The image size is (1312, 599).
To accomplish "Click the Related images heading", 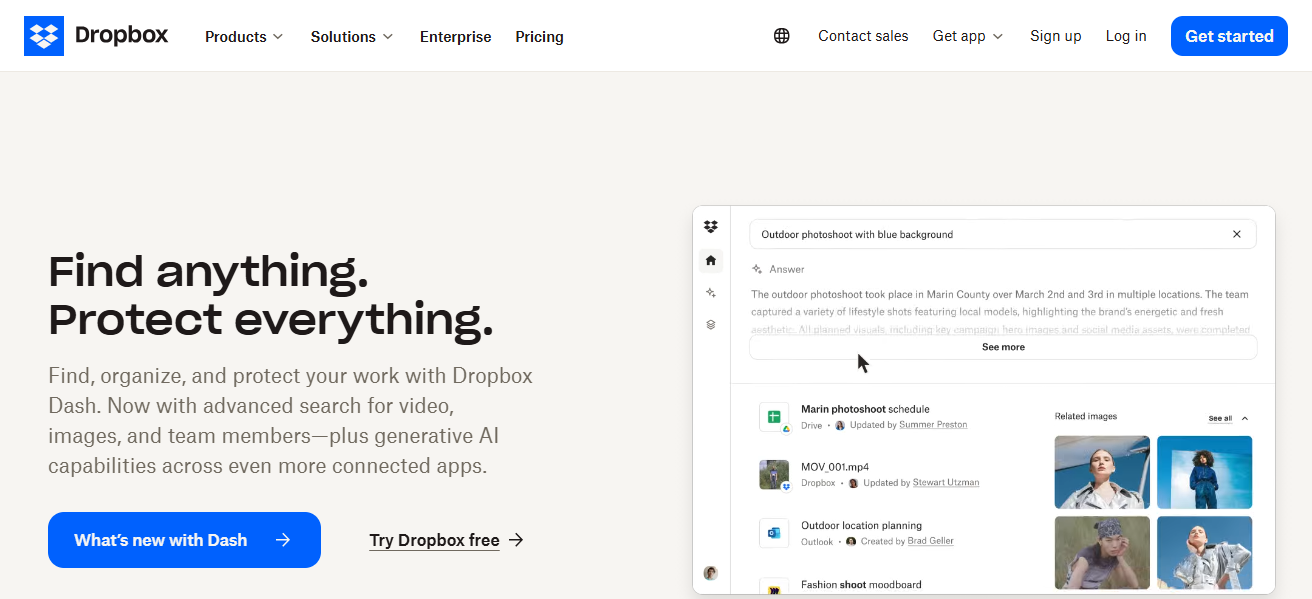I will tap(1086, 416).
